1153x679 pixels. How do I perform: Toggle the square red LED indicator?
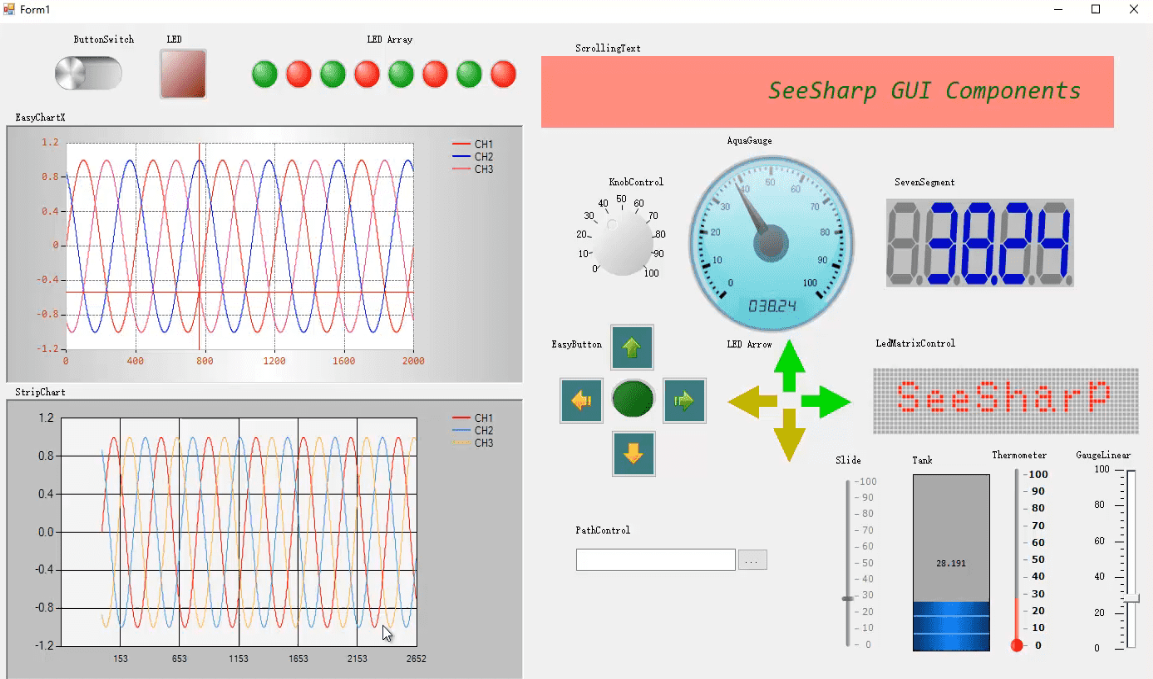click(x=183, y=74)
